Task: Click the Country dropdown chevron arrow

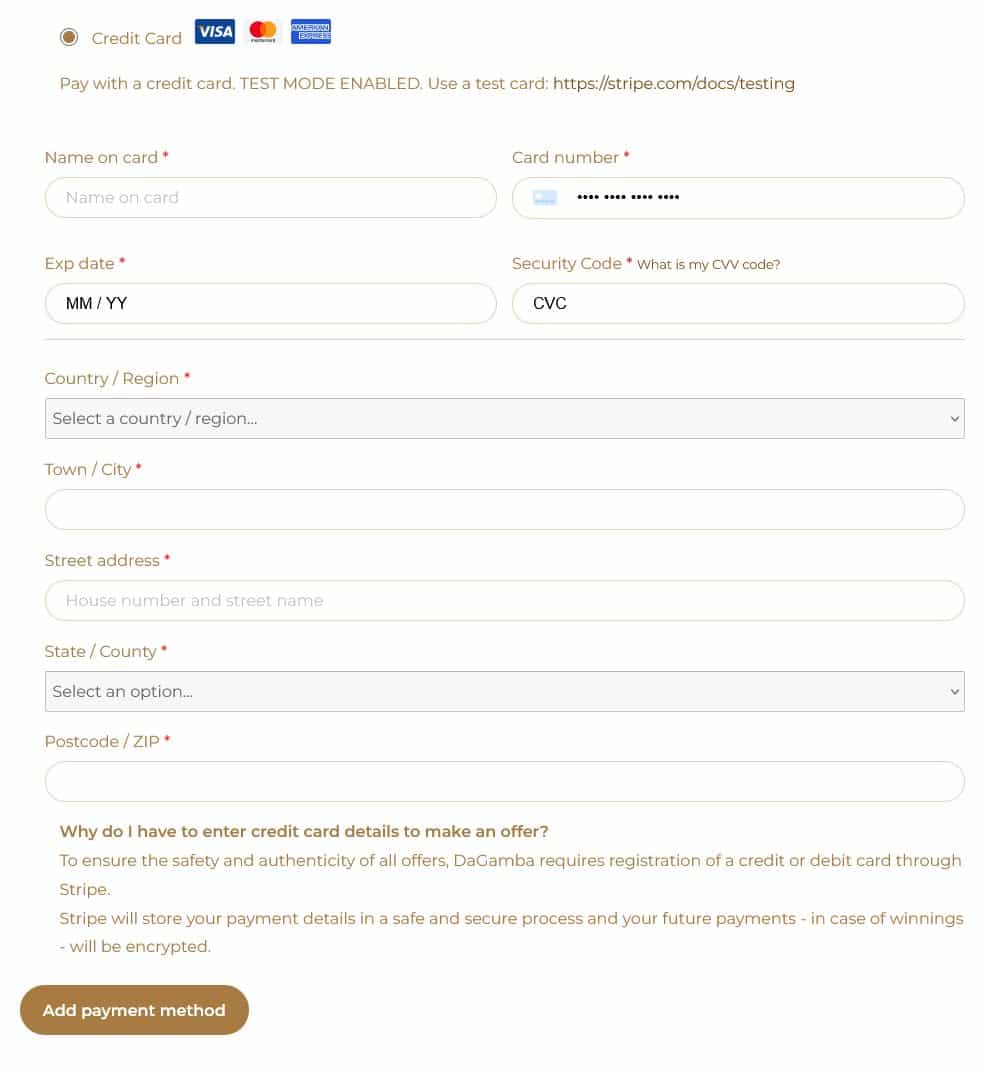Action: point(954,419)
